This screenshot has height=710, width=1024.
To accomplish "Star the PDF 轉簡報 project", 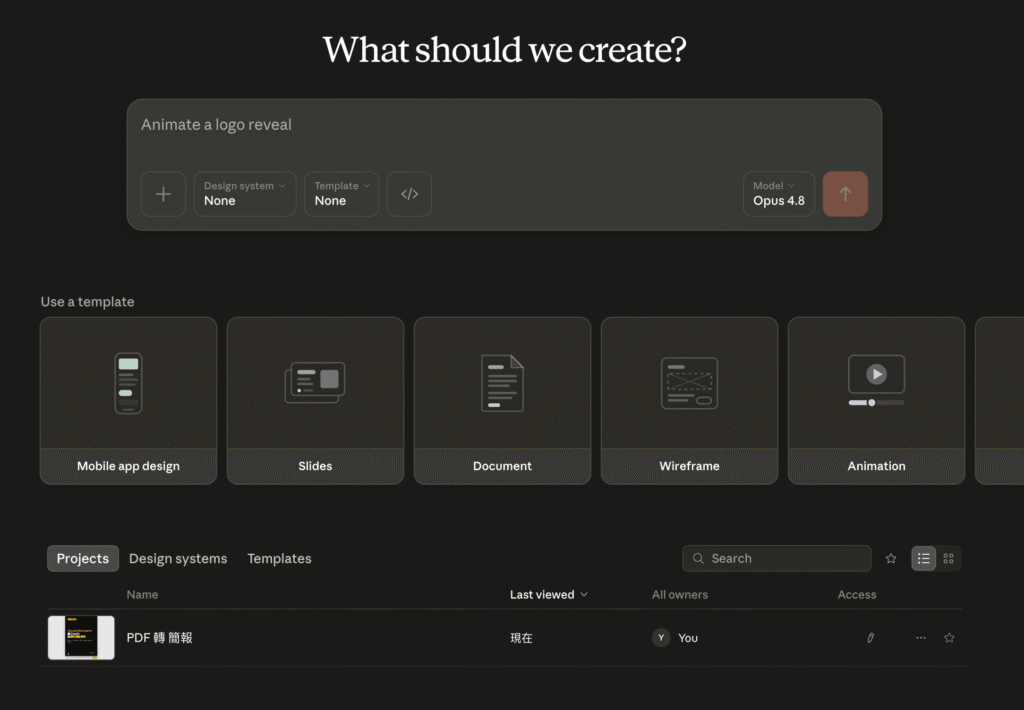I will (x=950, y=637).
